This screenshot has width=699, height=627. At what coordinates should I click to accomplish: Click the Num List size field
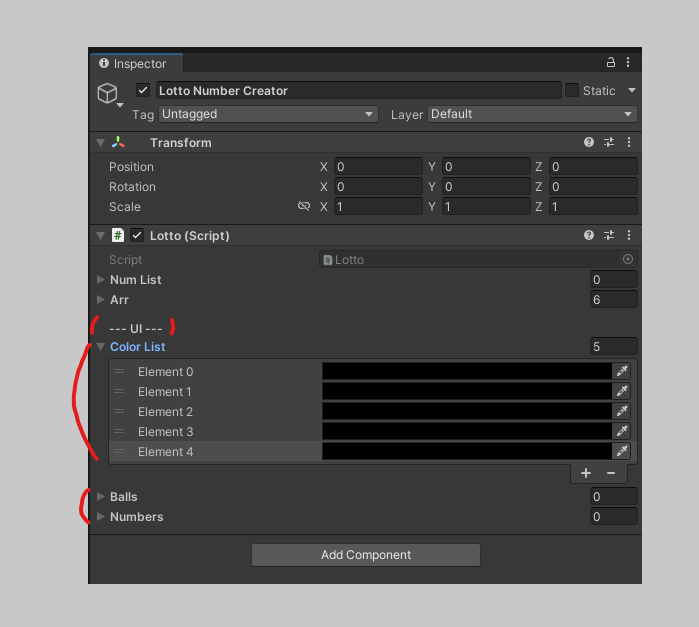point(613,280)
